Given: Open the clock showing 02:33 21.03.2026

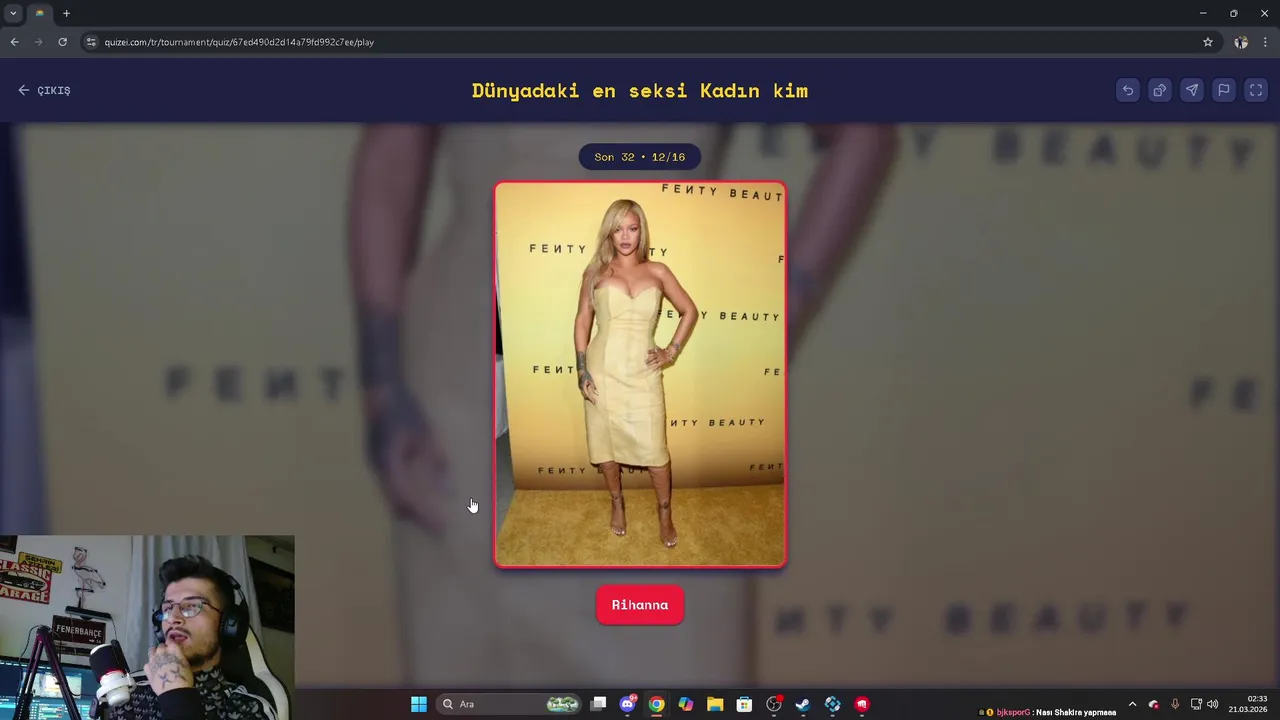Looking at the screenshot, I should point(1248,704).
